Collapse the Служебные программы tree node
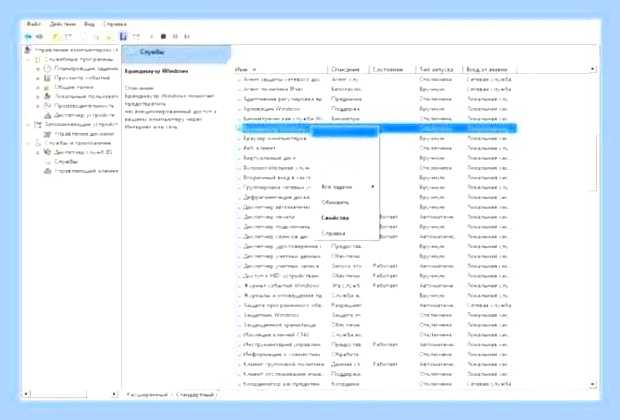This screenshot has height=420, width=620. click(28, 60)
